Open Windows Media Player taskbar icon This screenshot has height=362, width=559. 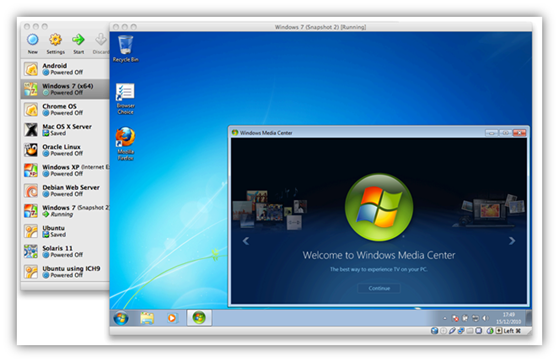coord(172,318)
